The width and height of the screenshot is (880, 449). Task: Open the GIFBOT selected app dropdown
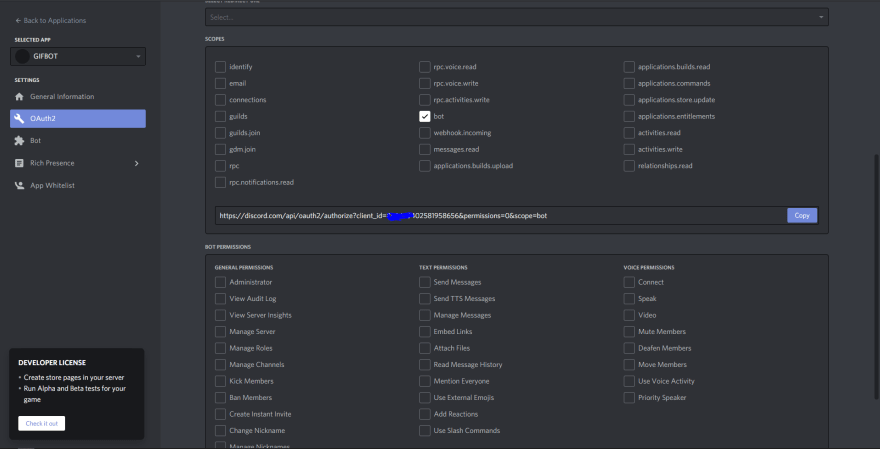[x=78, y=56]
